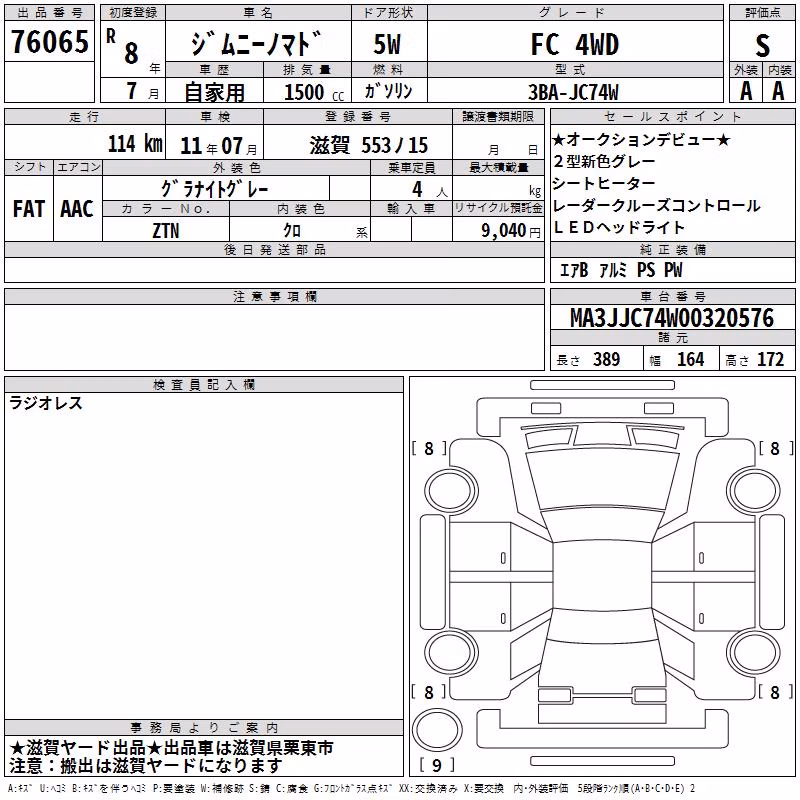This screenshot has width=800, height=800.
Task: Click the 2型新色グレー sales point
Action: [604, 161]
